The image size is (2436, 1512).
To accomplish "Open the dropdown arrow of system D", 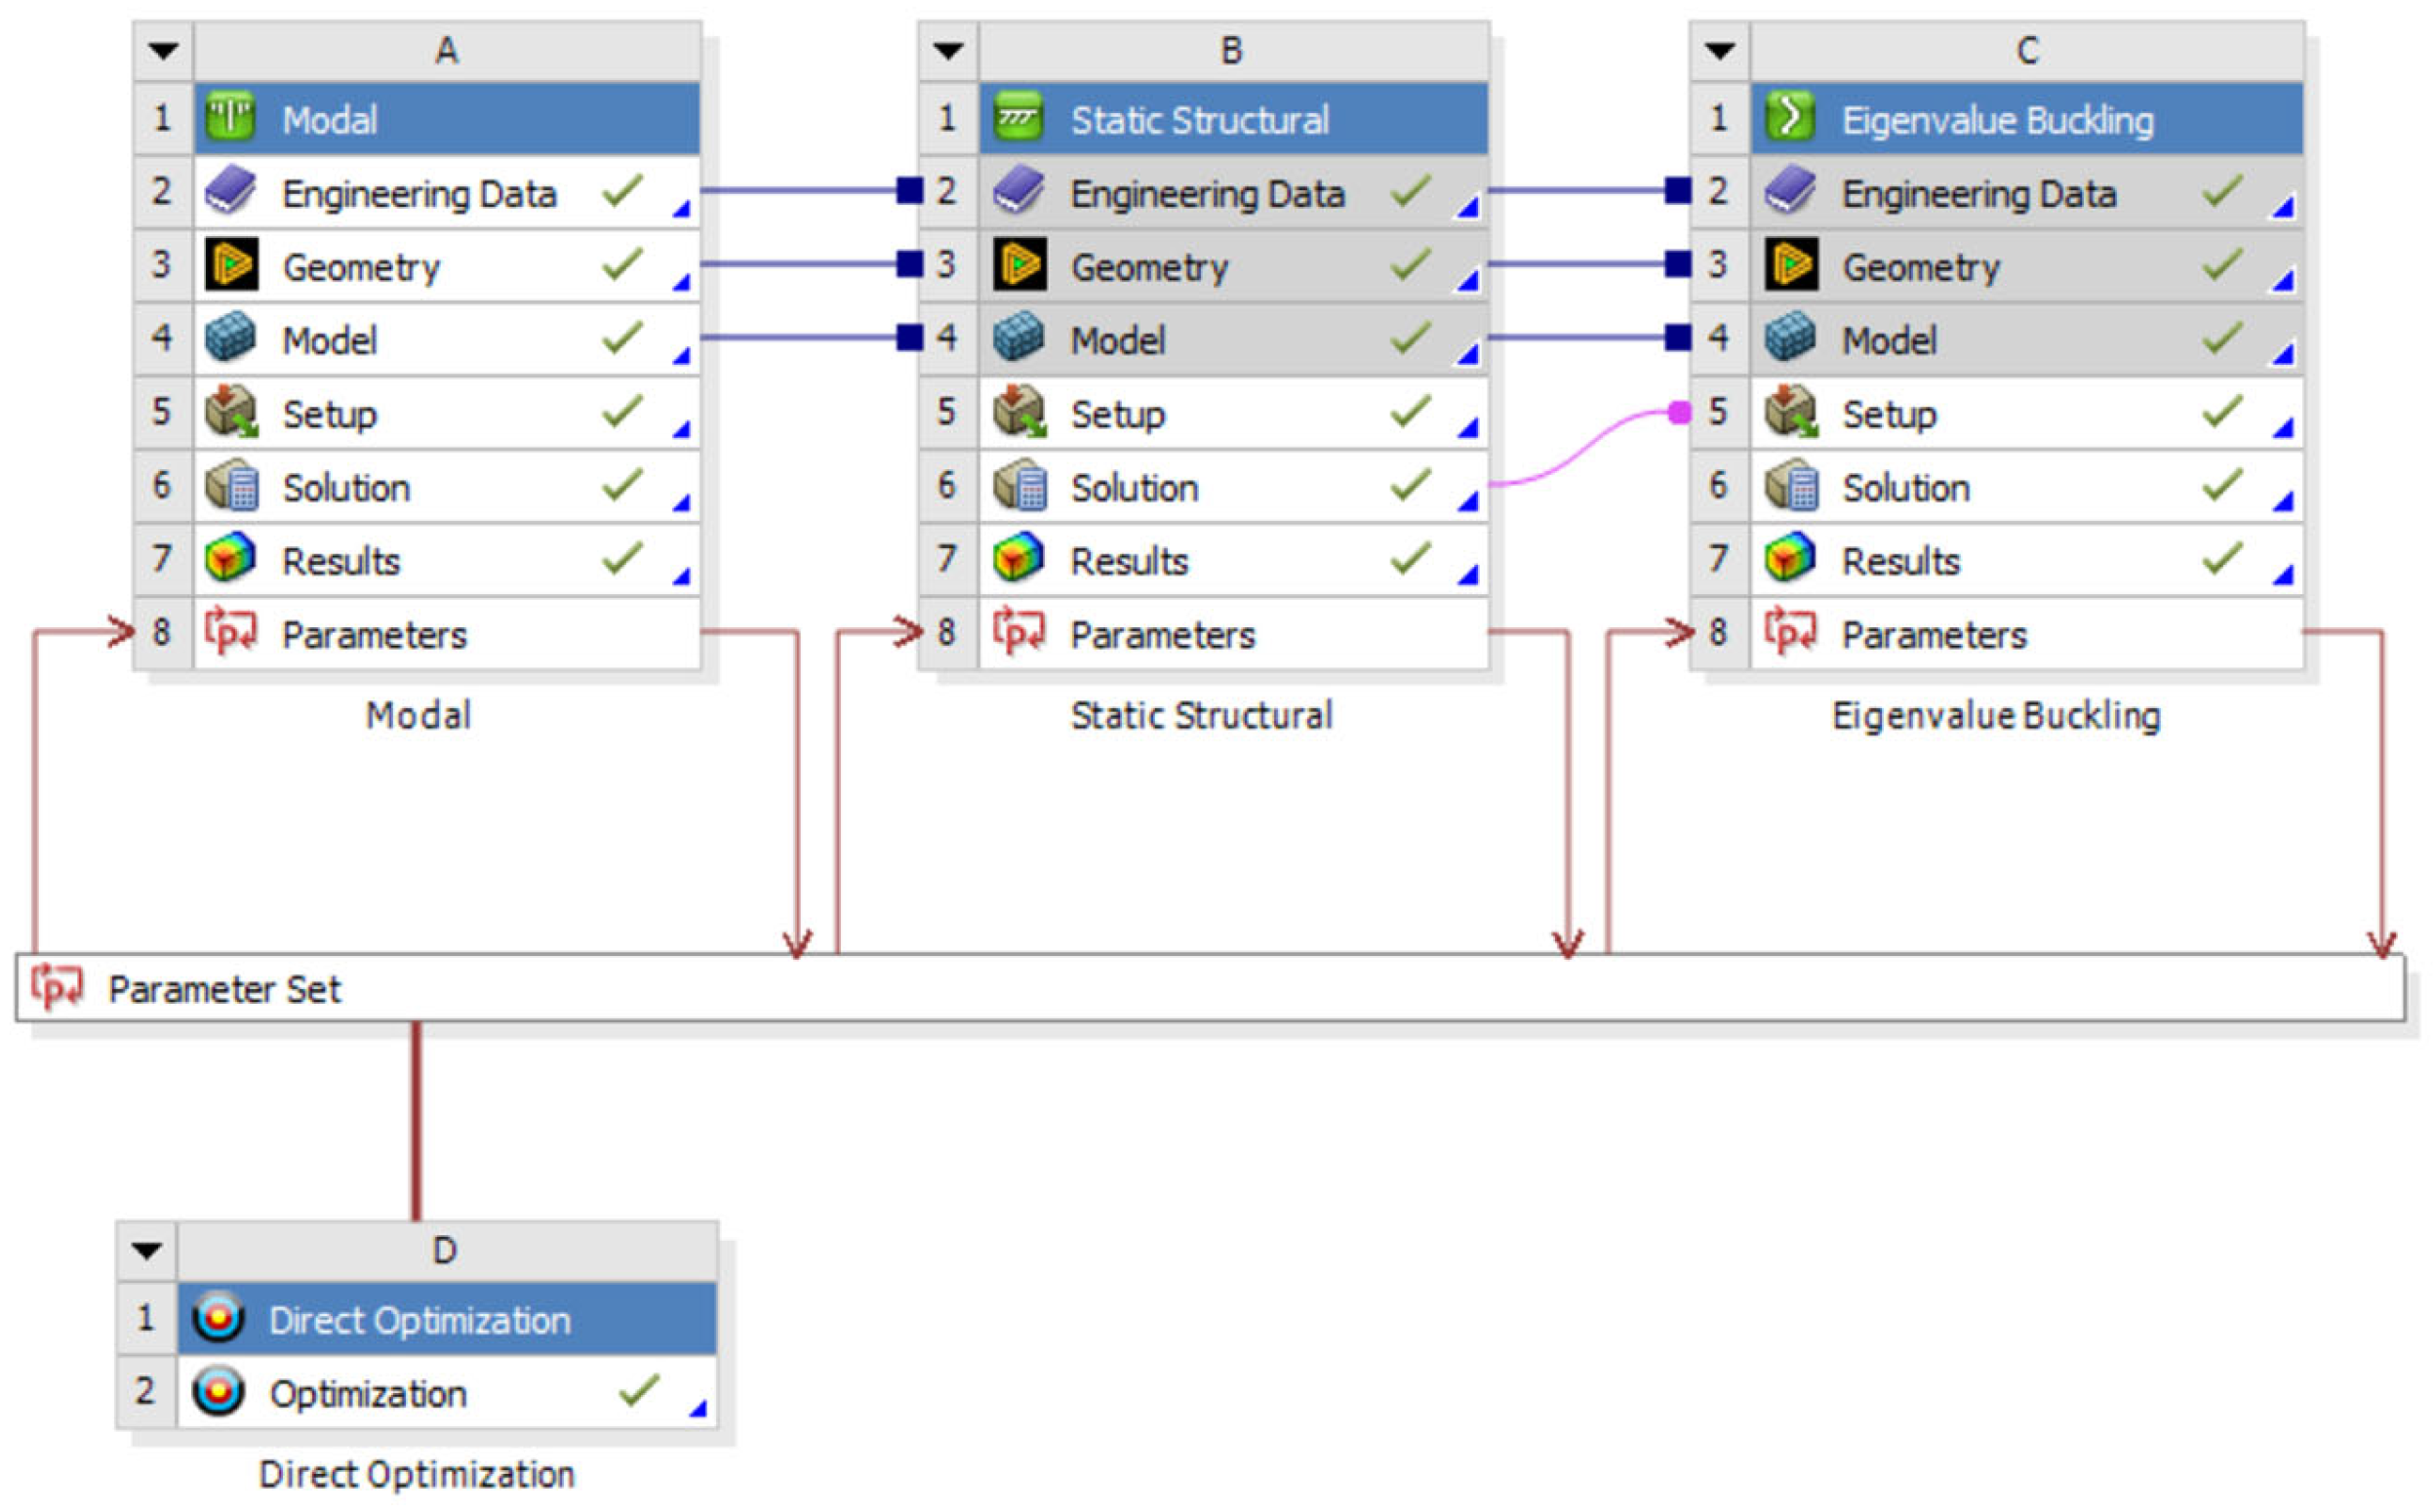I will point(147,1251).
